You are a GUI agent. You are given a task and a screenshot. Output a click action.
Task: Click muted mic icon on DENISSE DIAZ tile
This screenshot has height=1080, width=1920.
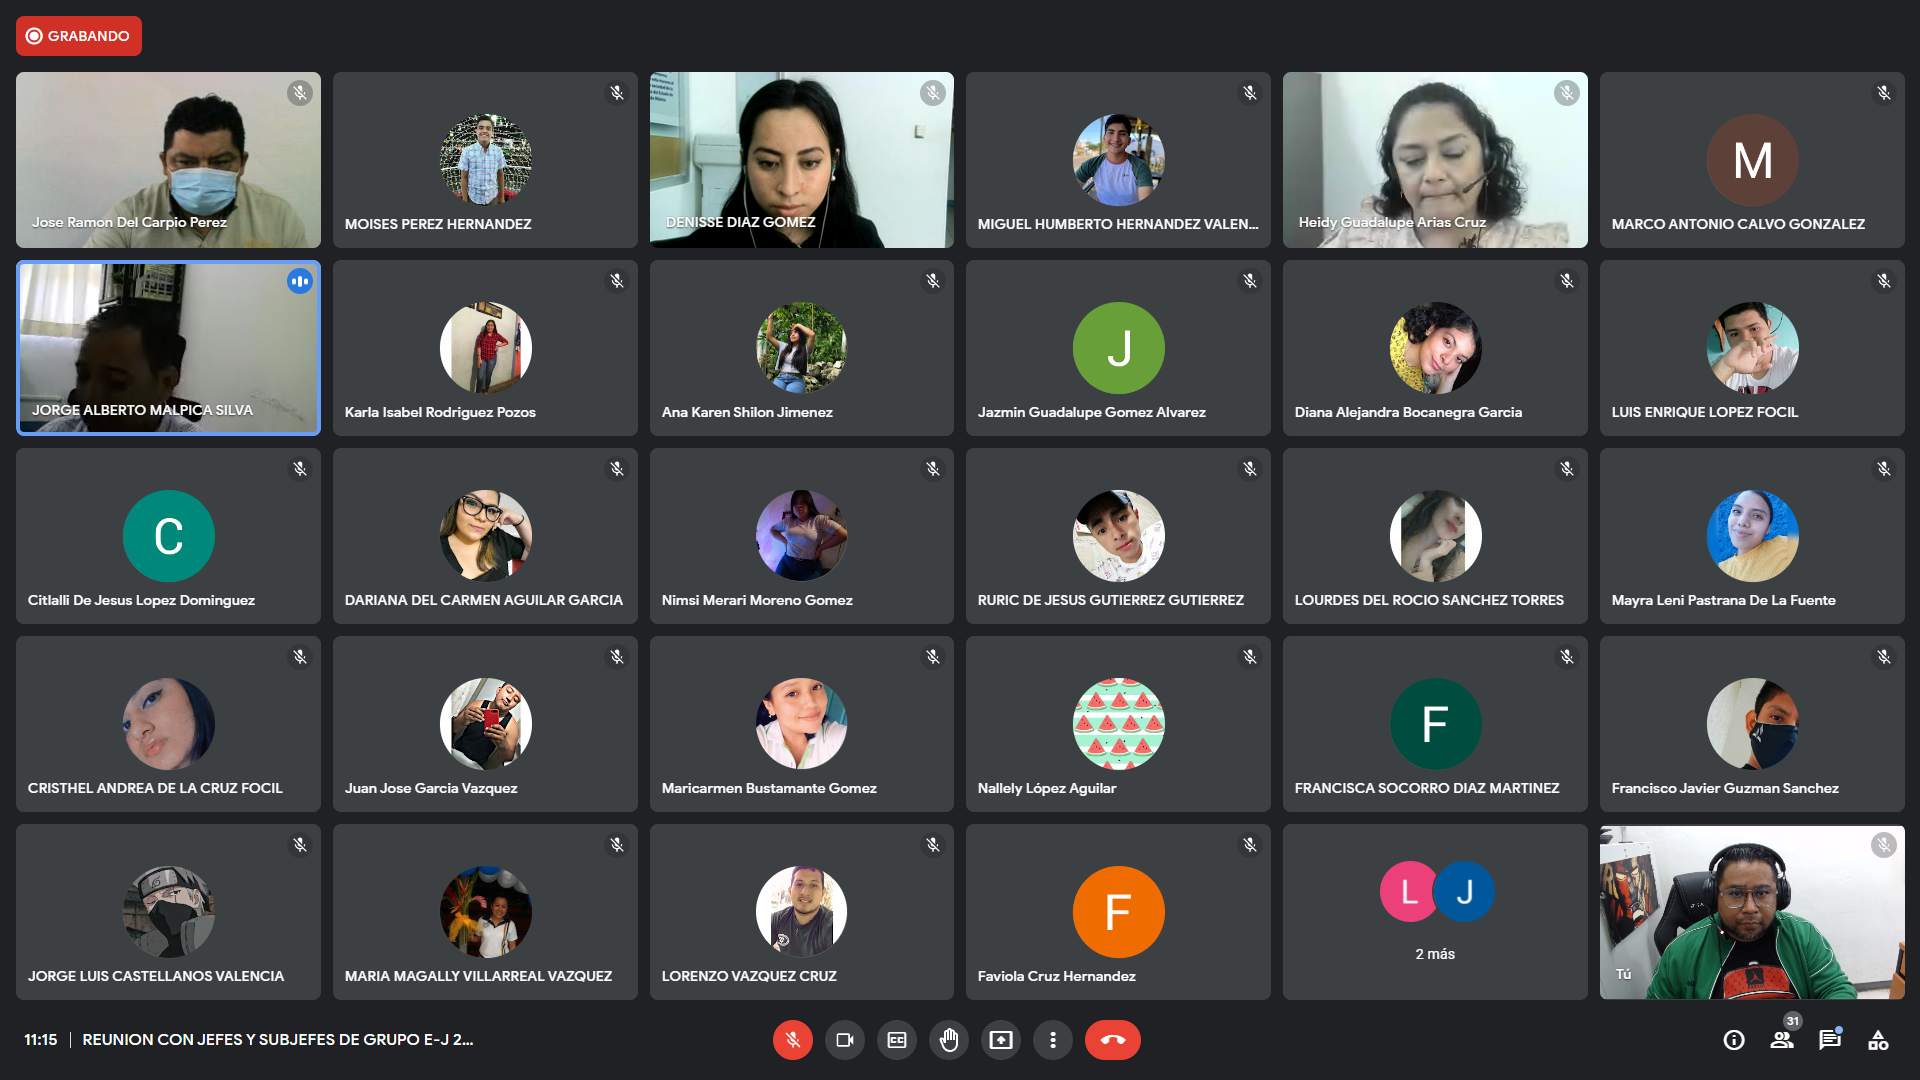pyautogui.click(x=933, y=93)
